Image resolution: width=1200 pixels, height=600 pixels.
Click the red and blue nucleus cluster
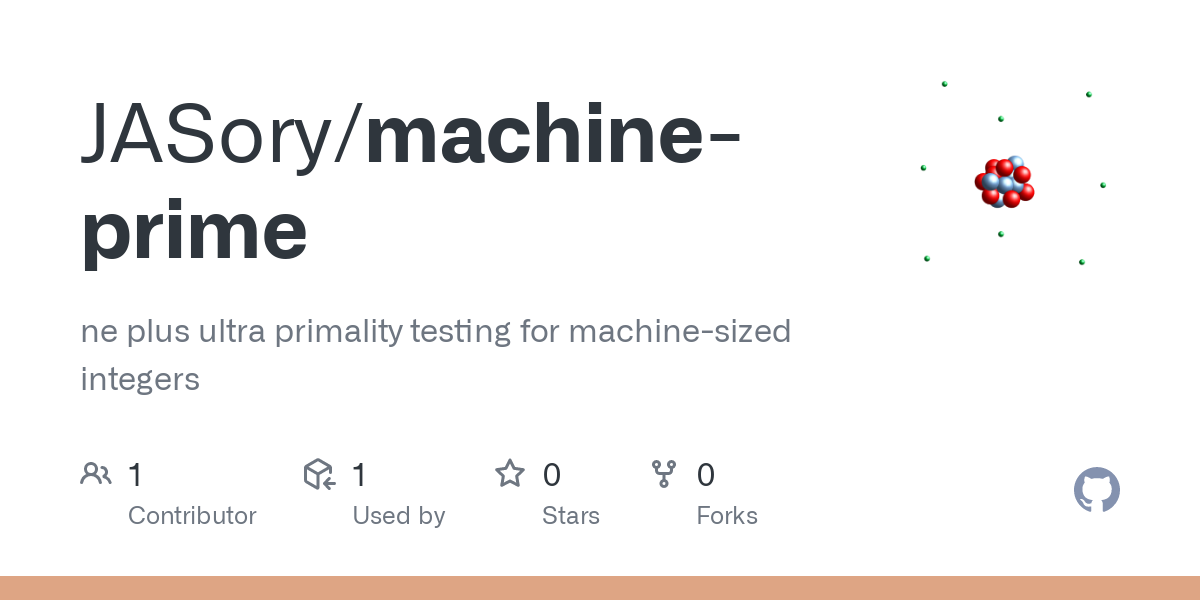pos(1004,182)
